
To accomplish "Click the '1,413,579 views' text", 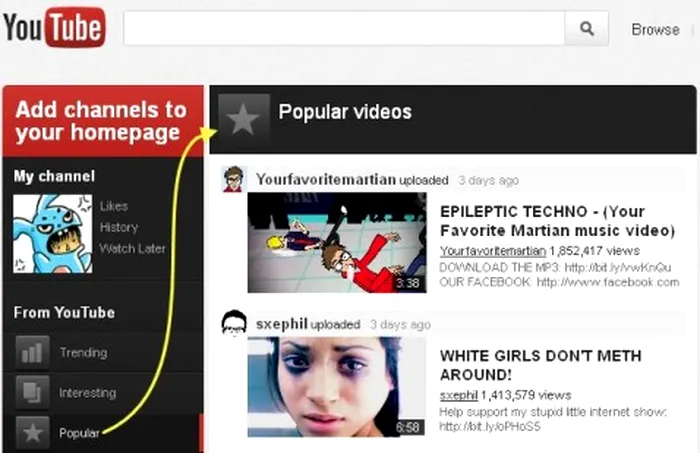I will (526, 395).
